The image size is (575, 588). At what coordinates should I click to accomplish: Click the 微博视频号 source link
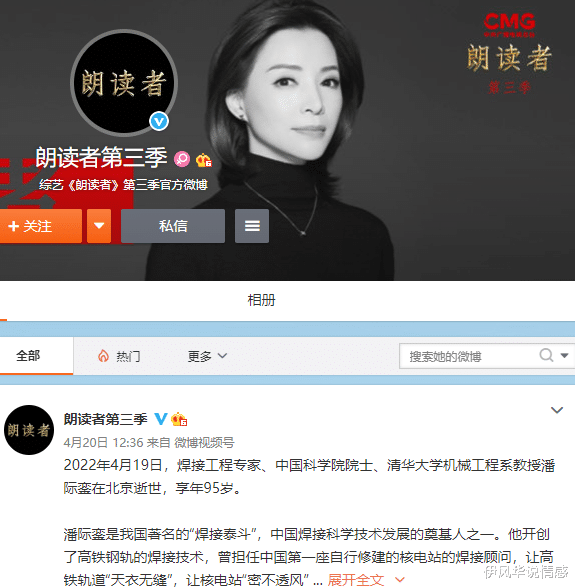204,442
